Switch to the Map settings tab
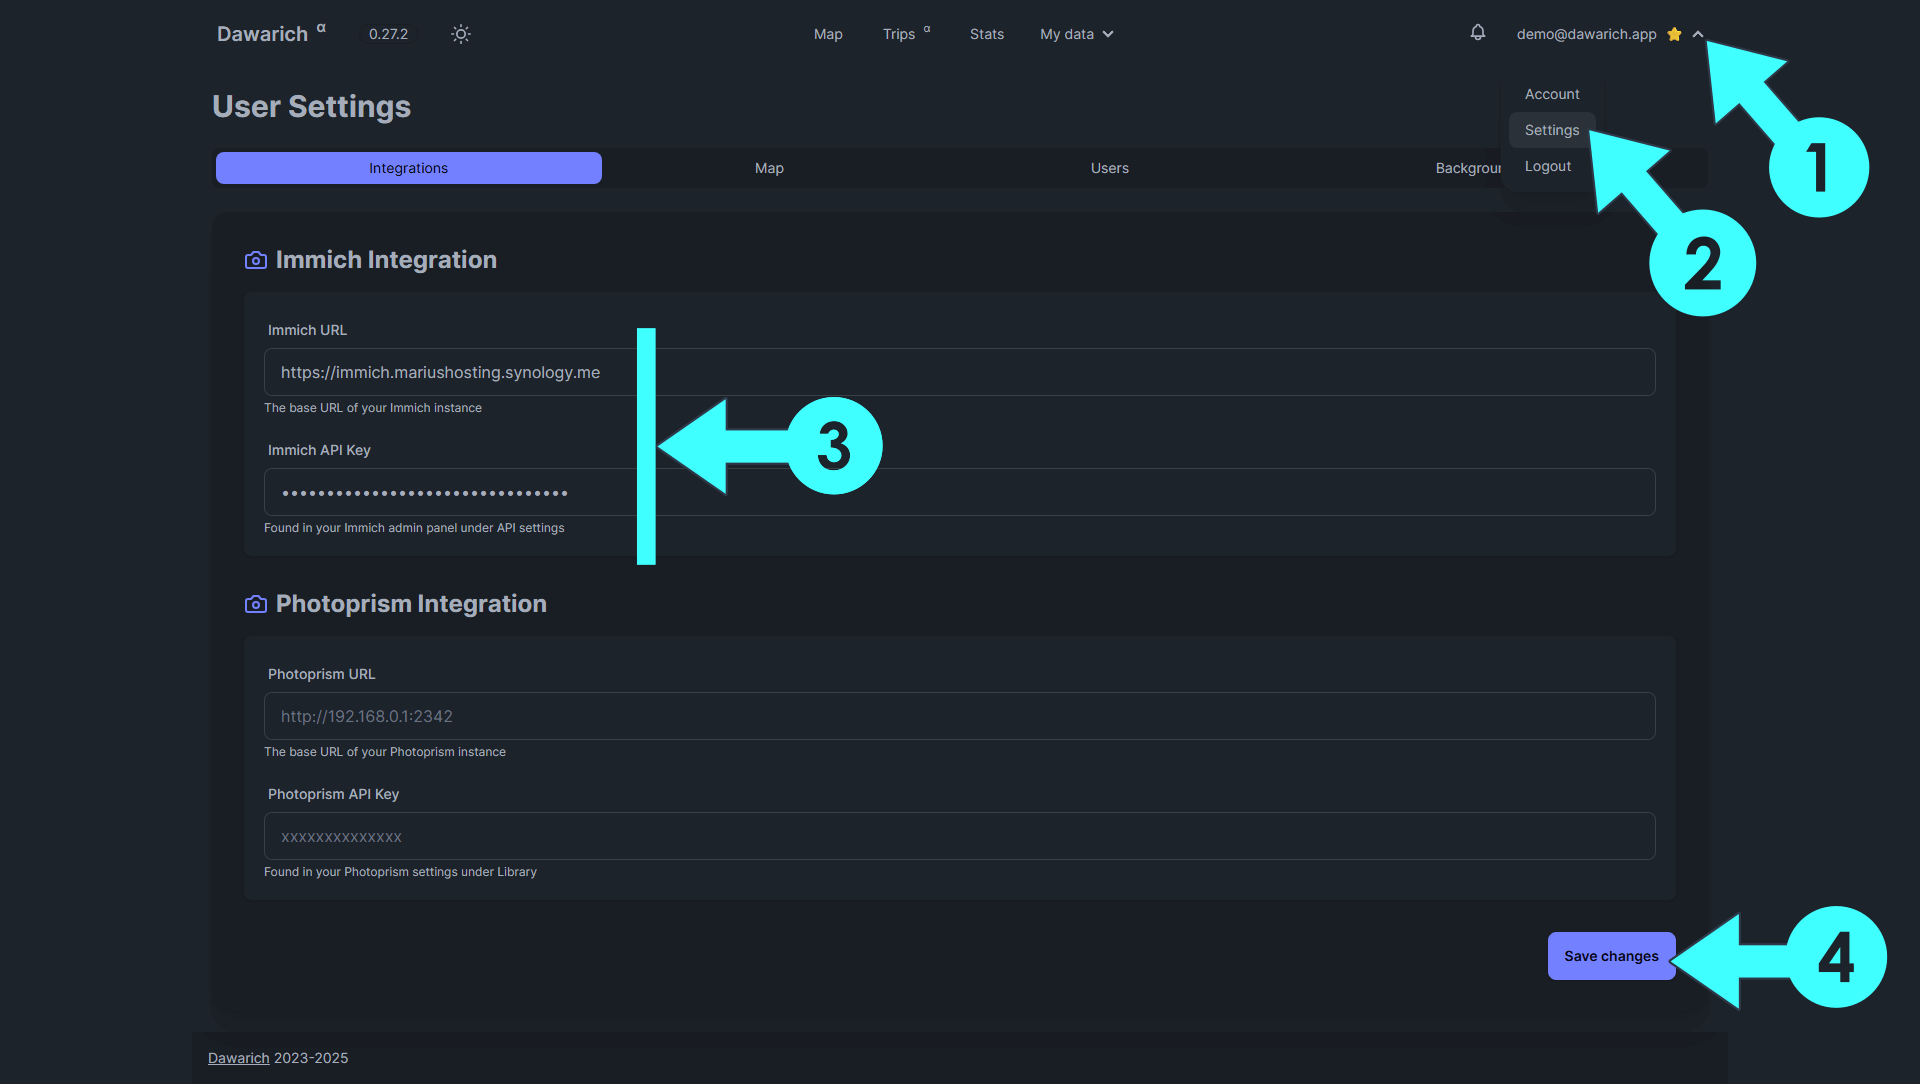The image size is (1920, 1084). pos(769,168)
